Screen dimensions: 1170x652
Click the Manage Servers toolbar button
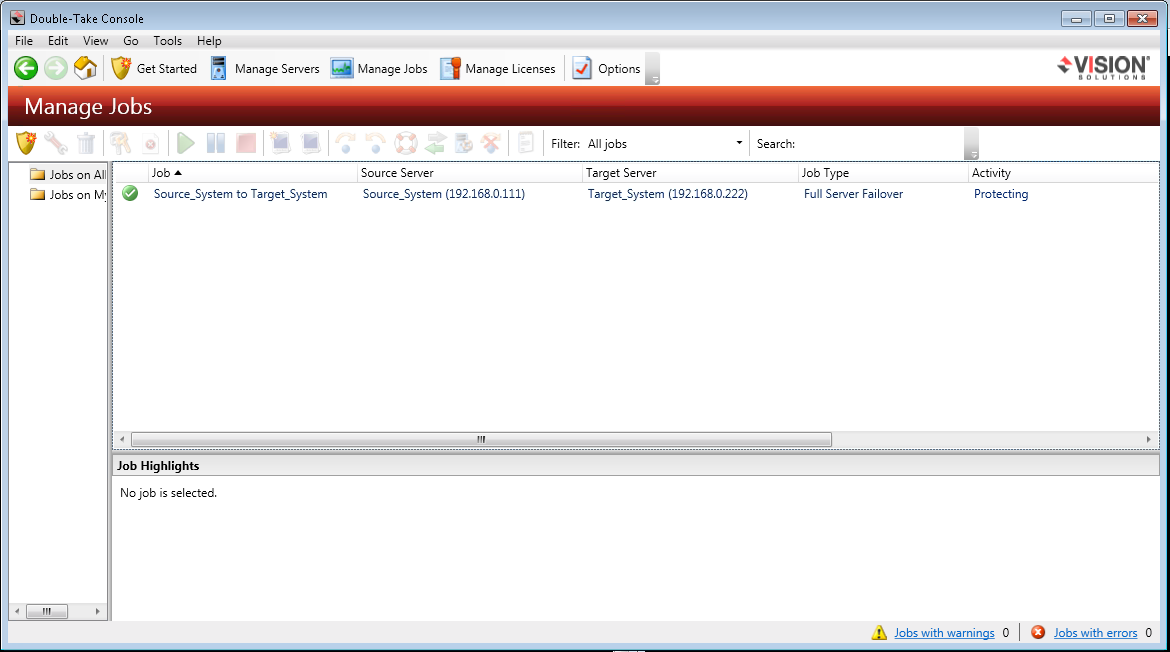(265, 69)
